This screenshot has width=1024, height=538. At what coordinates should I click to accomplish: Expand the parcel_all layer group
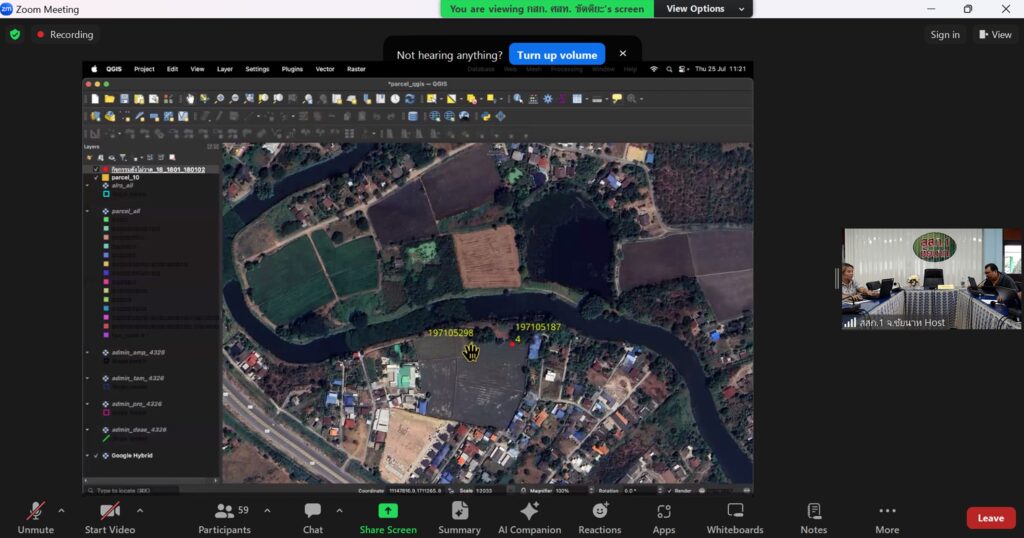pyautogui.click(x=88, y=211)
